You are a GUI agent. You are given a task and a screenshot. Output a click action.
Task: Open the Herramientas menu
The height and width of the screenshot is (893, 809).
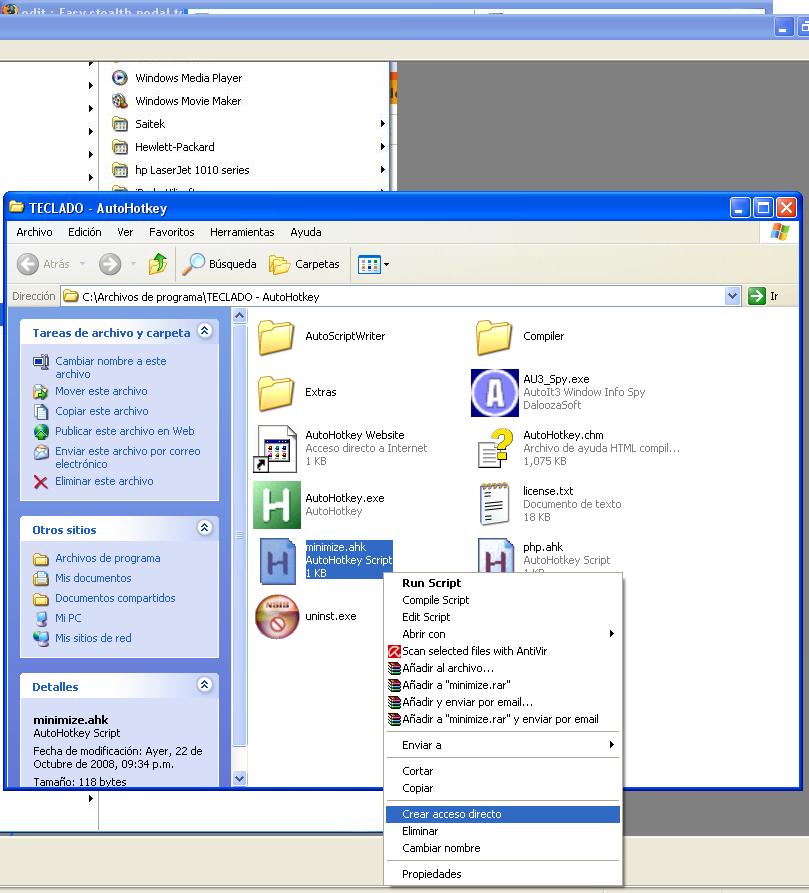[x=242, y=232]
